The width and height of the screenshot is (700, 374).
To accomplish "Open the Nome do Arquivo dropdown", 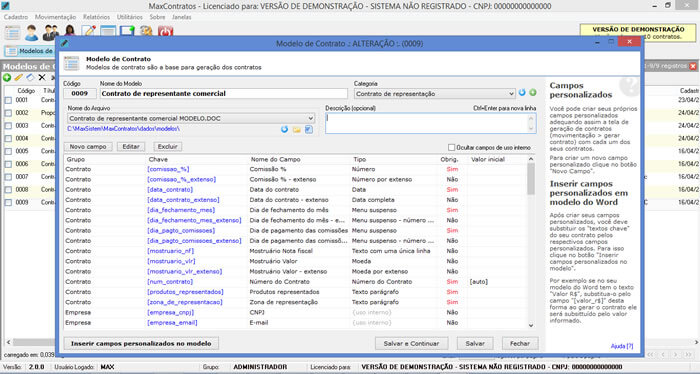I will (x=191, y=118).
